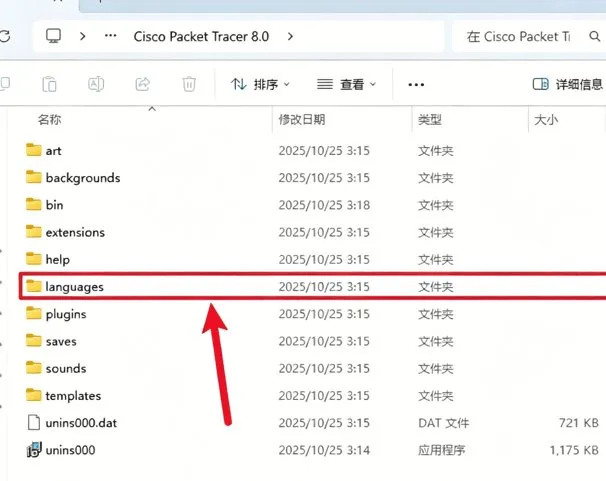
Task: Select the saves folder icon
Action: (34, 340)
